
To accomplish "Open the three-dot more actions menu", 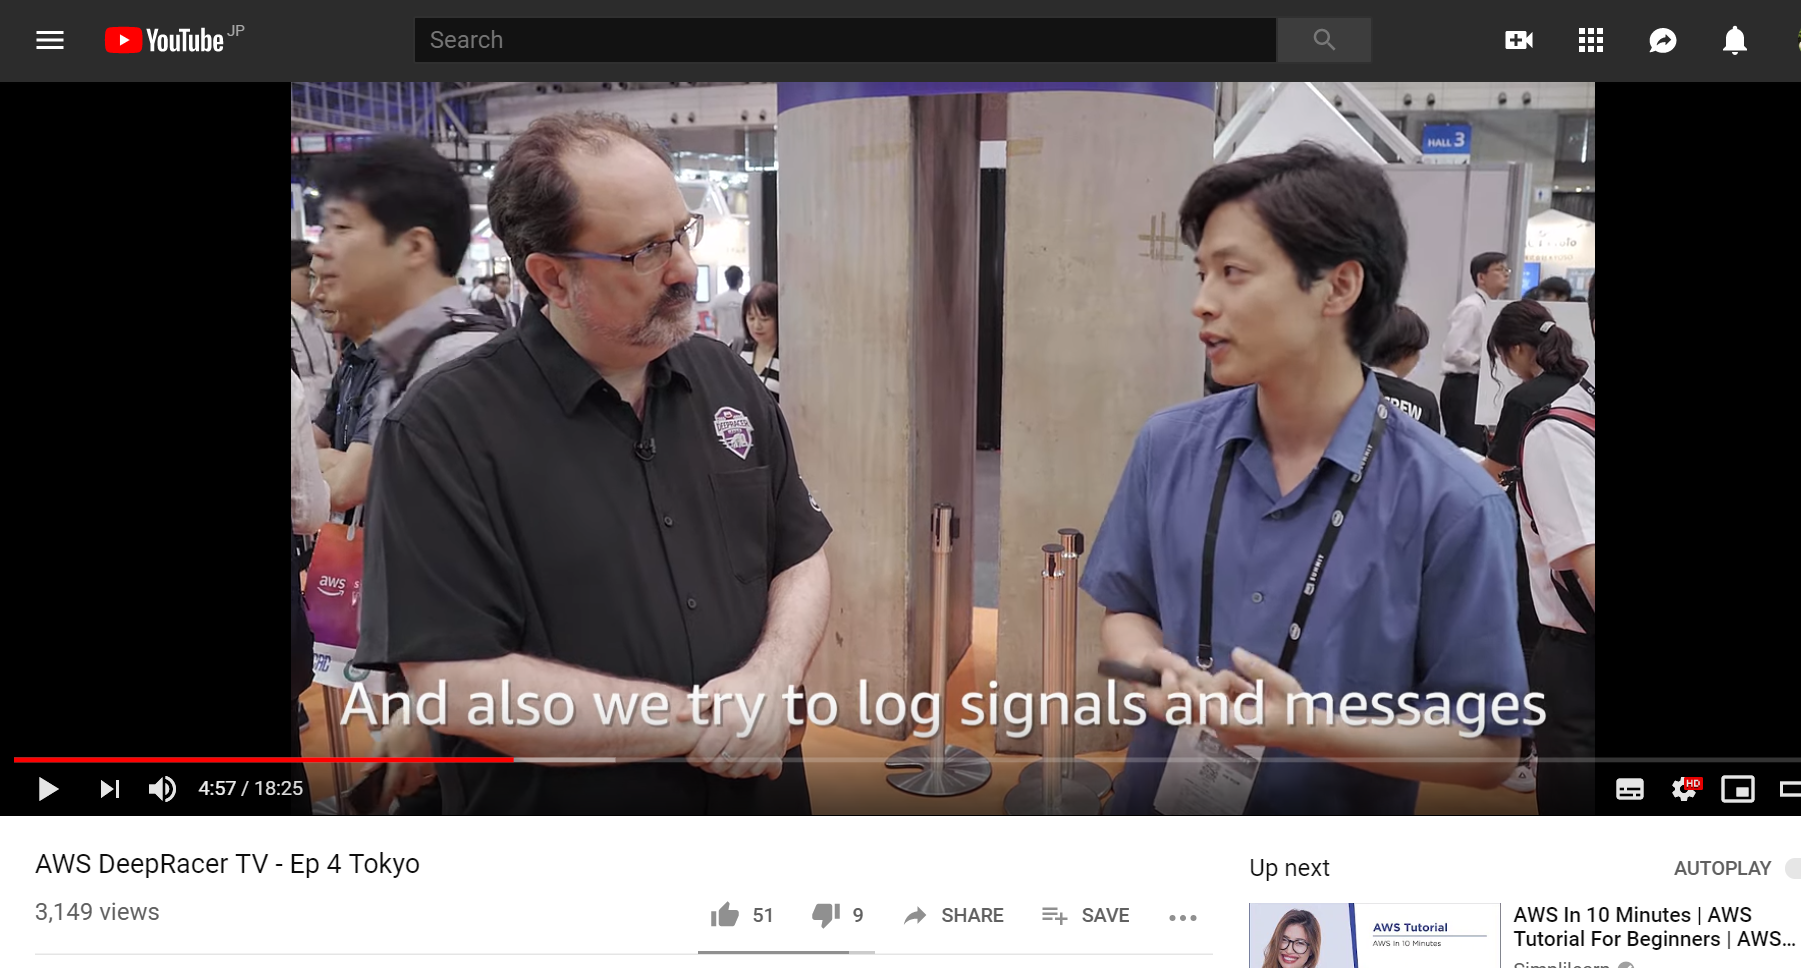I will (x=1182, y=917).
